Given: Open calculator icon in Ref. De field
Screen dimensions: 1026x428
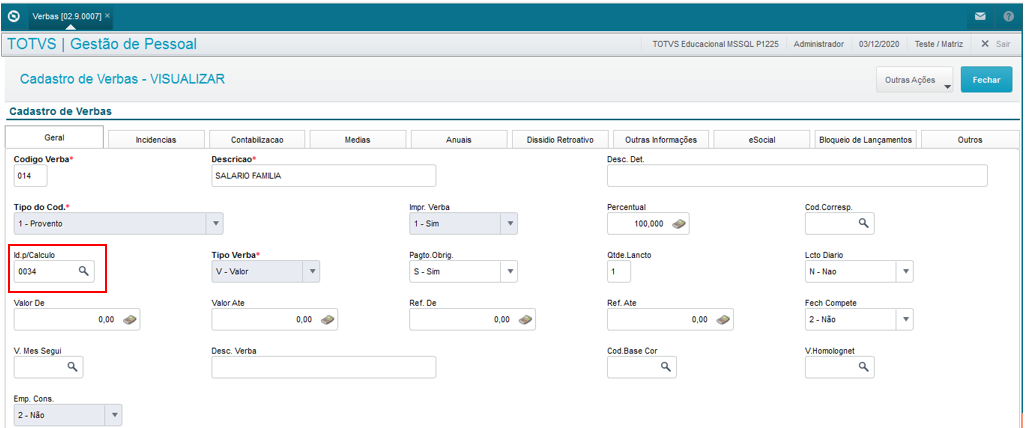Looking at the screenshot, I should tap(525, 319).
